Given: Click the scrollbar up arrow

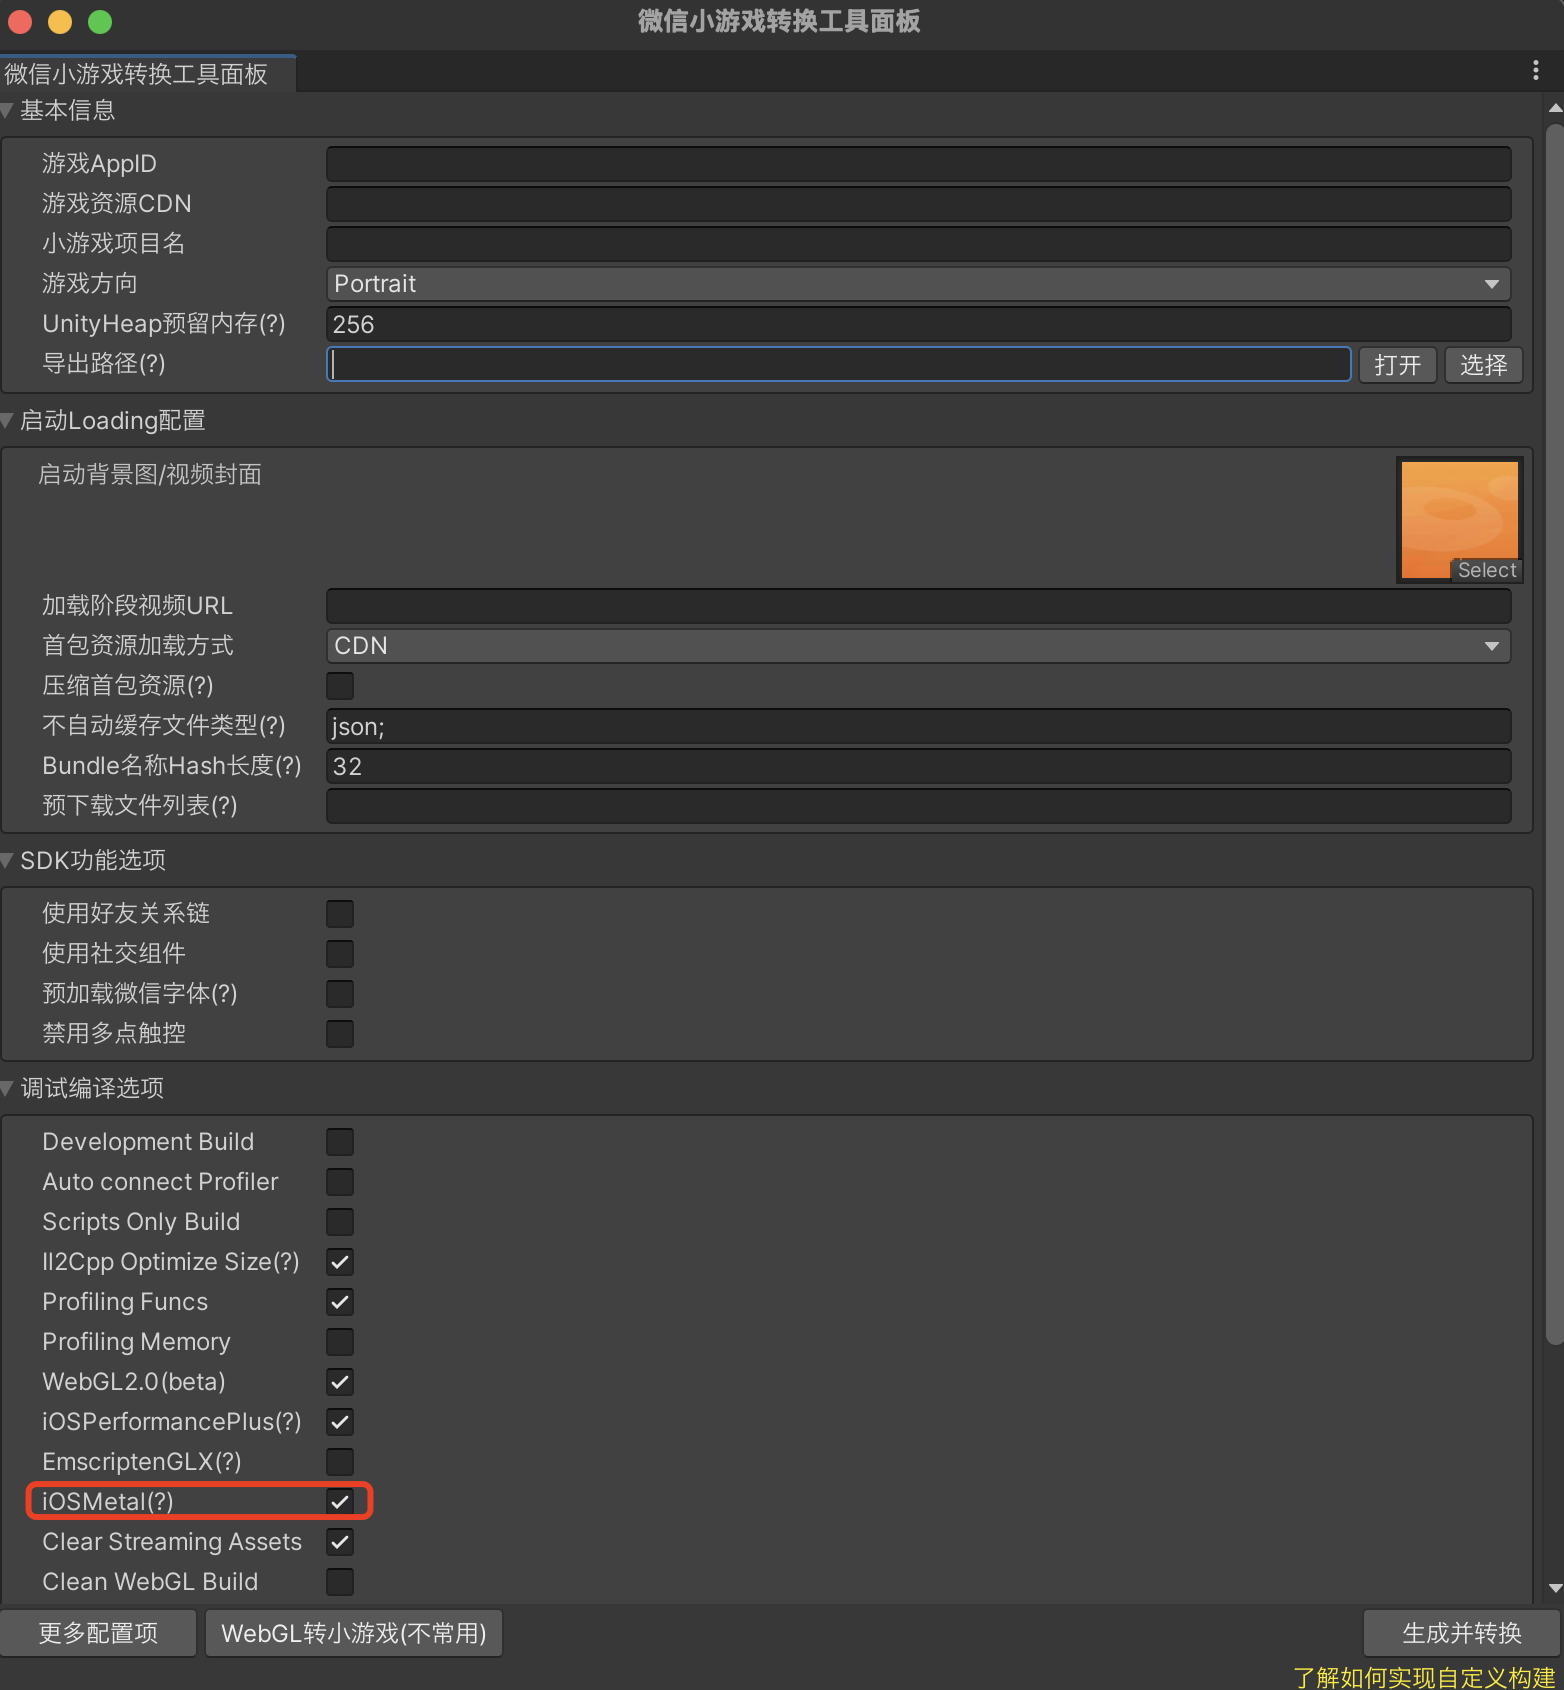Looking at the screenshot, I should click(1555, 107).
